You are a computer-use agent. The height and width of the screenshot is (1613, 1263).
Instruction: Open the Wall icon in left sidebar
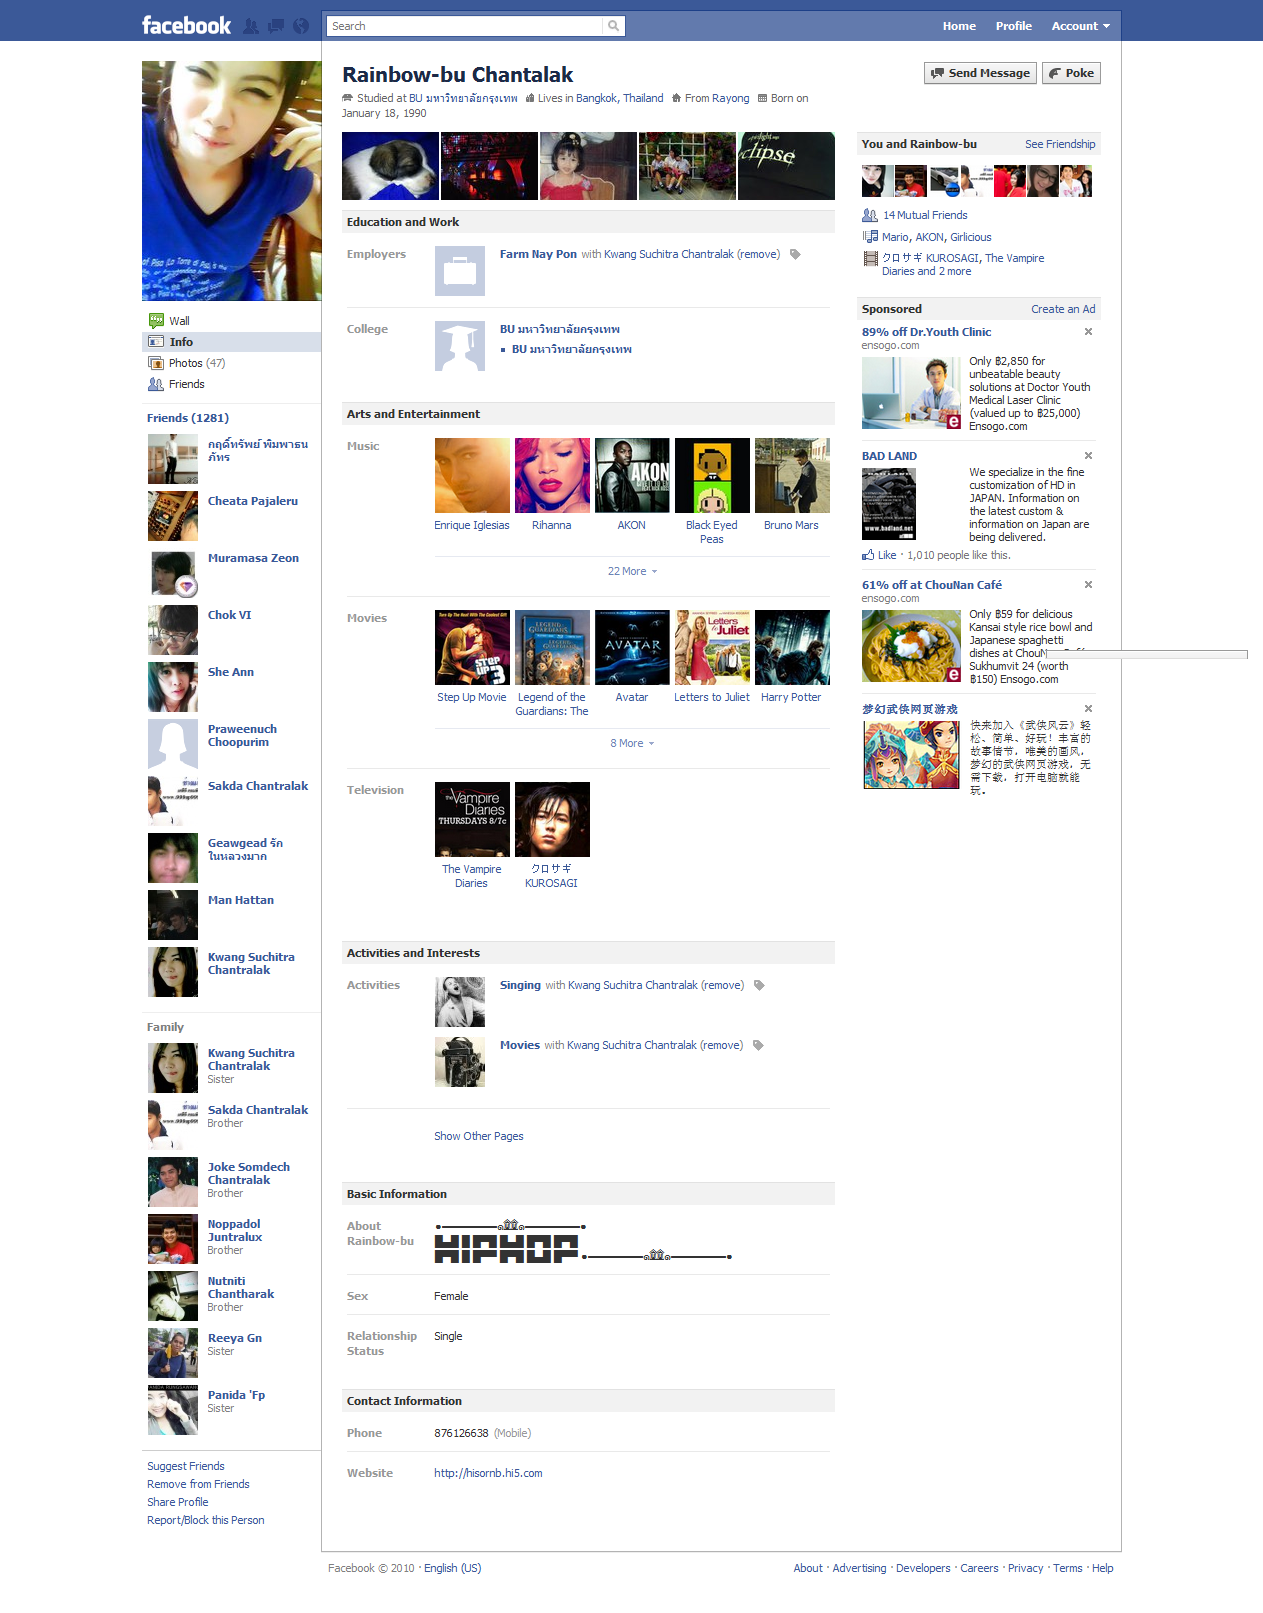coord(156,321)
